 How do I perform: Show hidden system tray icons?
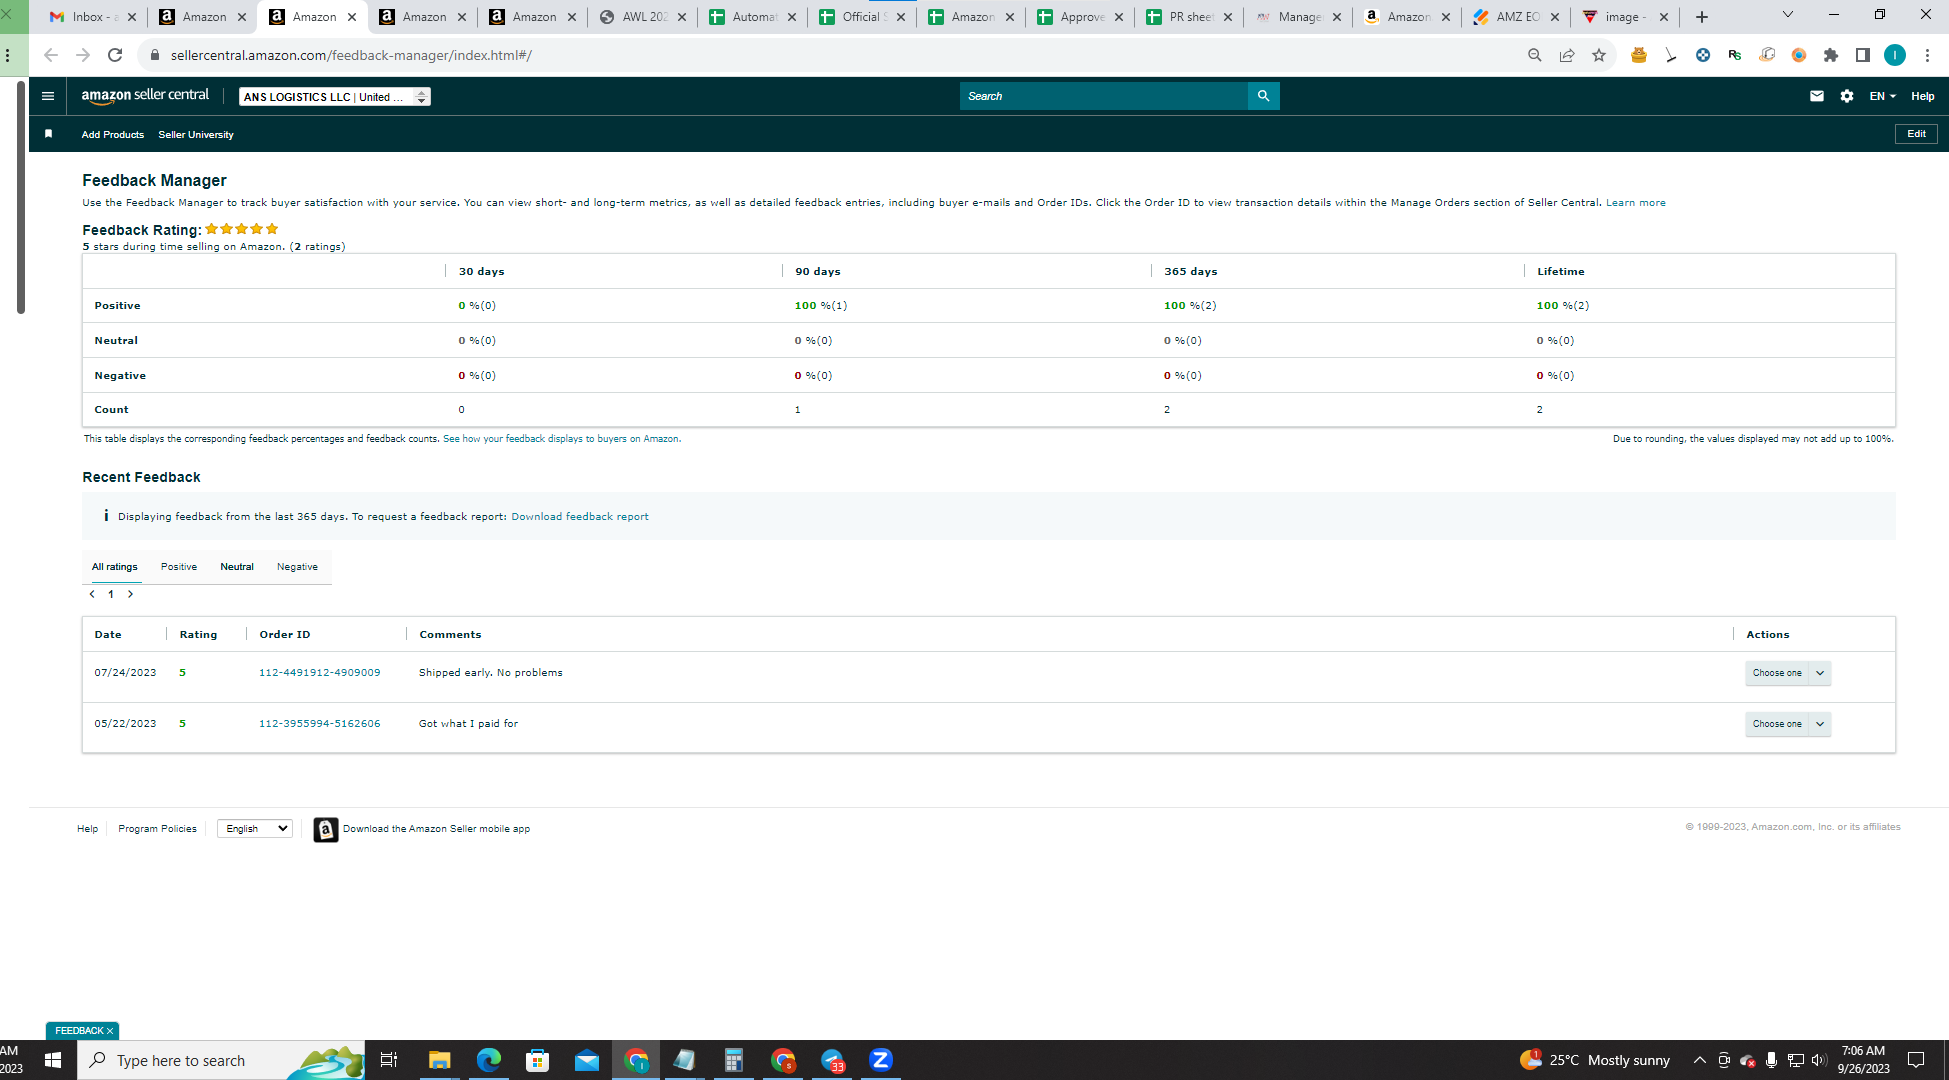1699,1060
